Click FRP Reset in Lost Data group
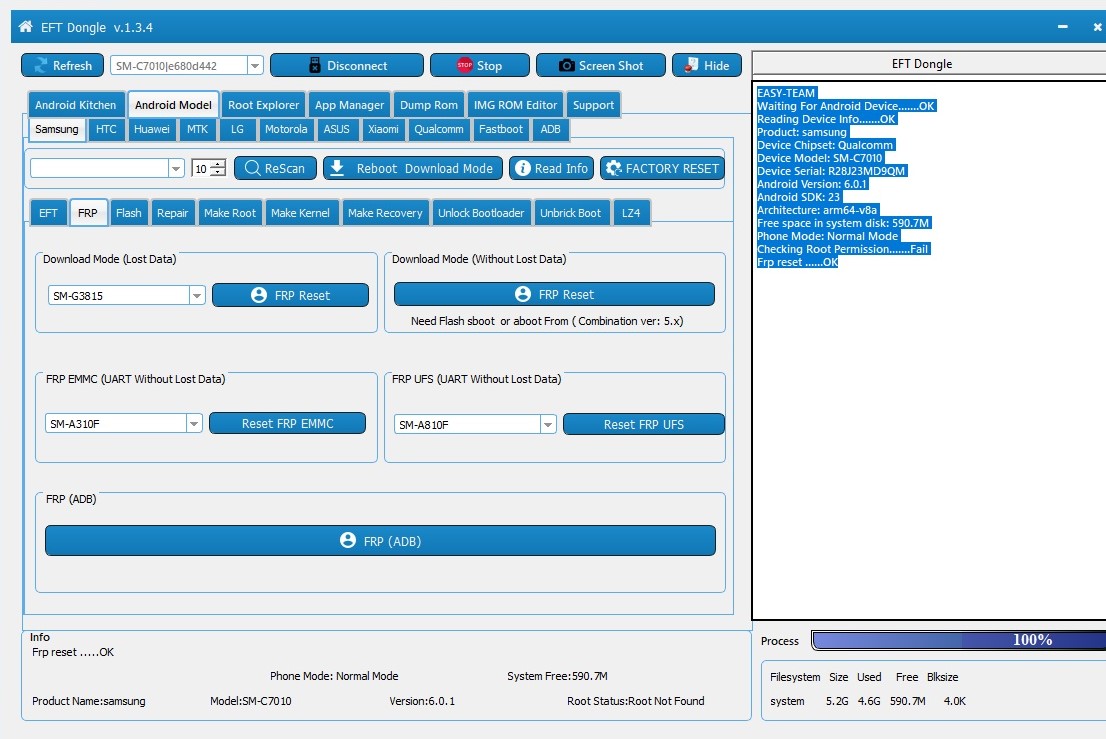This screenshot has height=739, width=1106. coord(291,295)
